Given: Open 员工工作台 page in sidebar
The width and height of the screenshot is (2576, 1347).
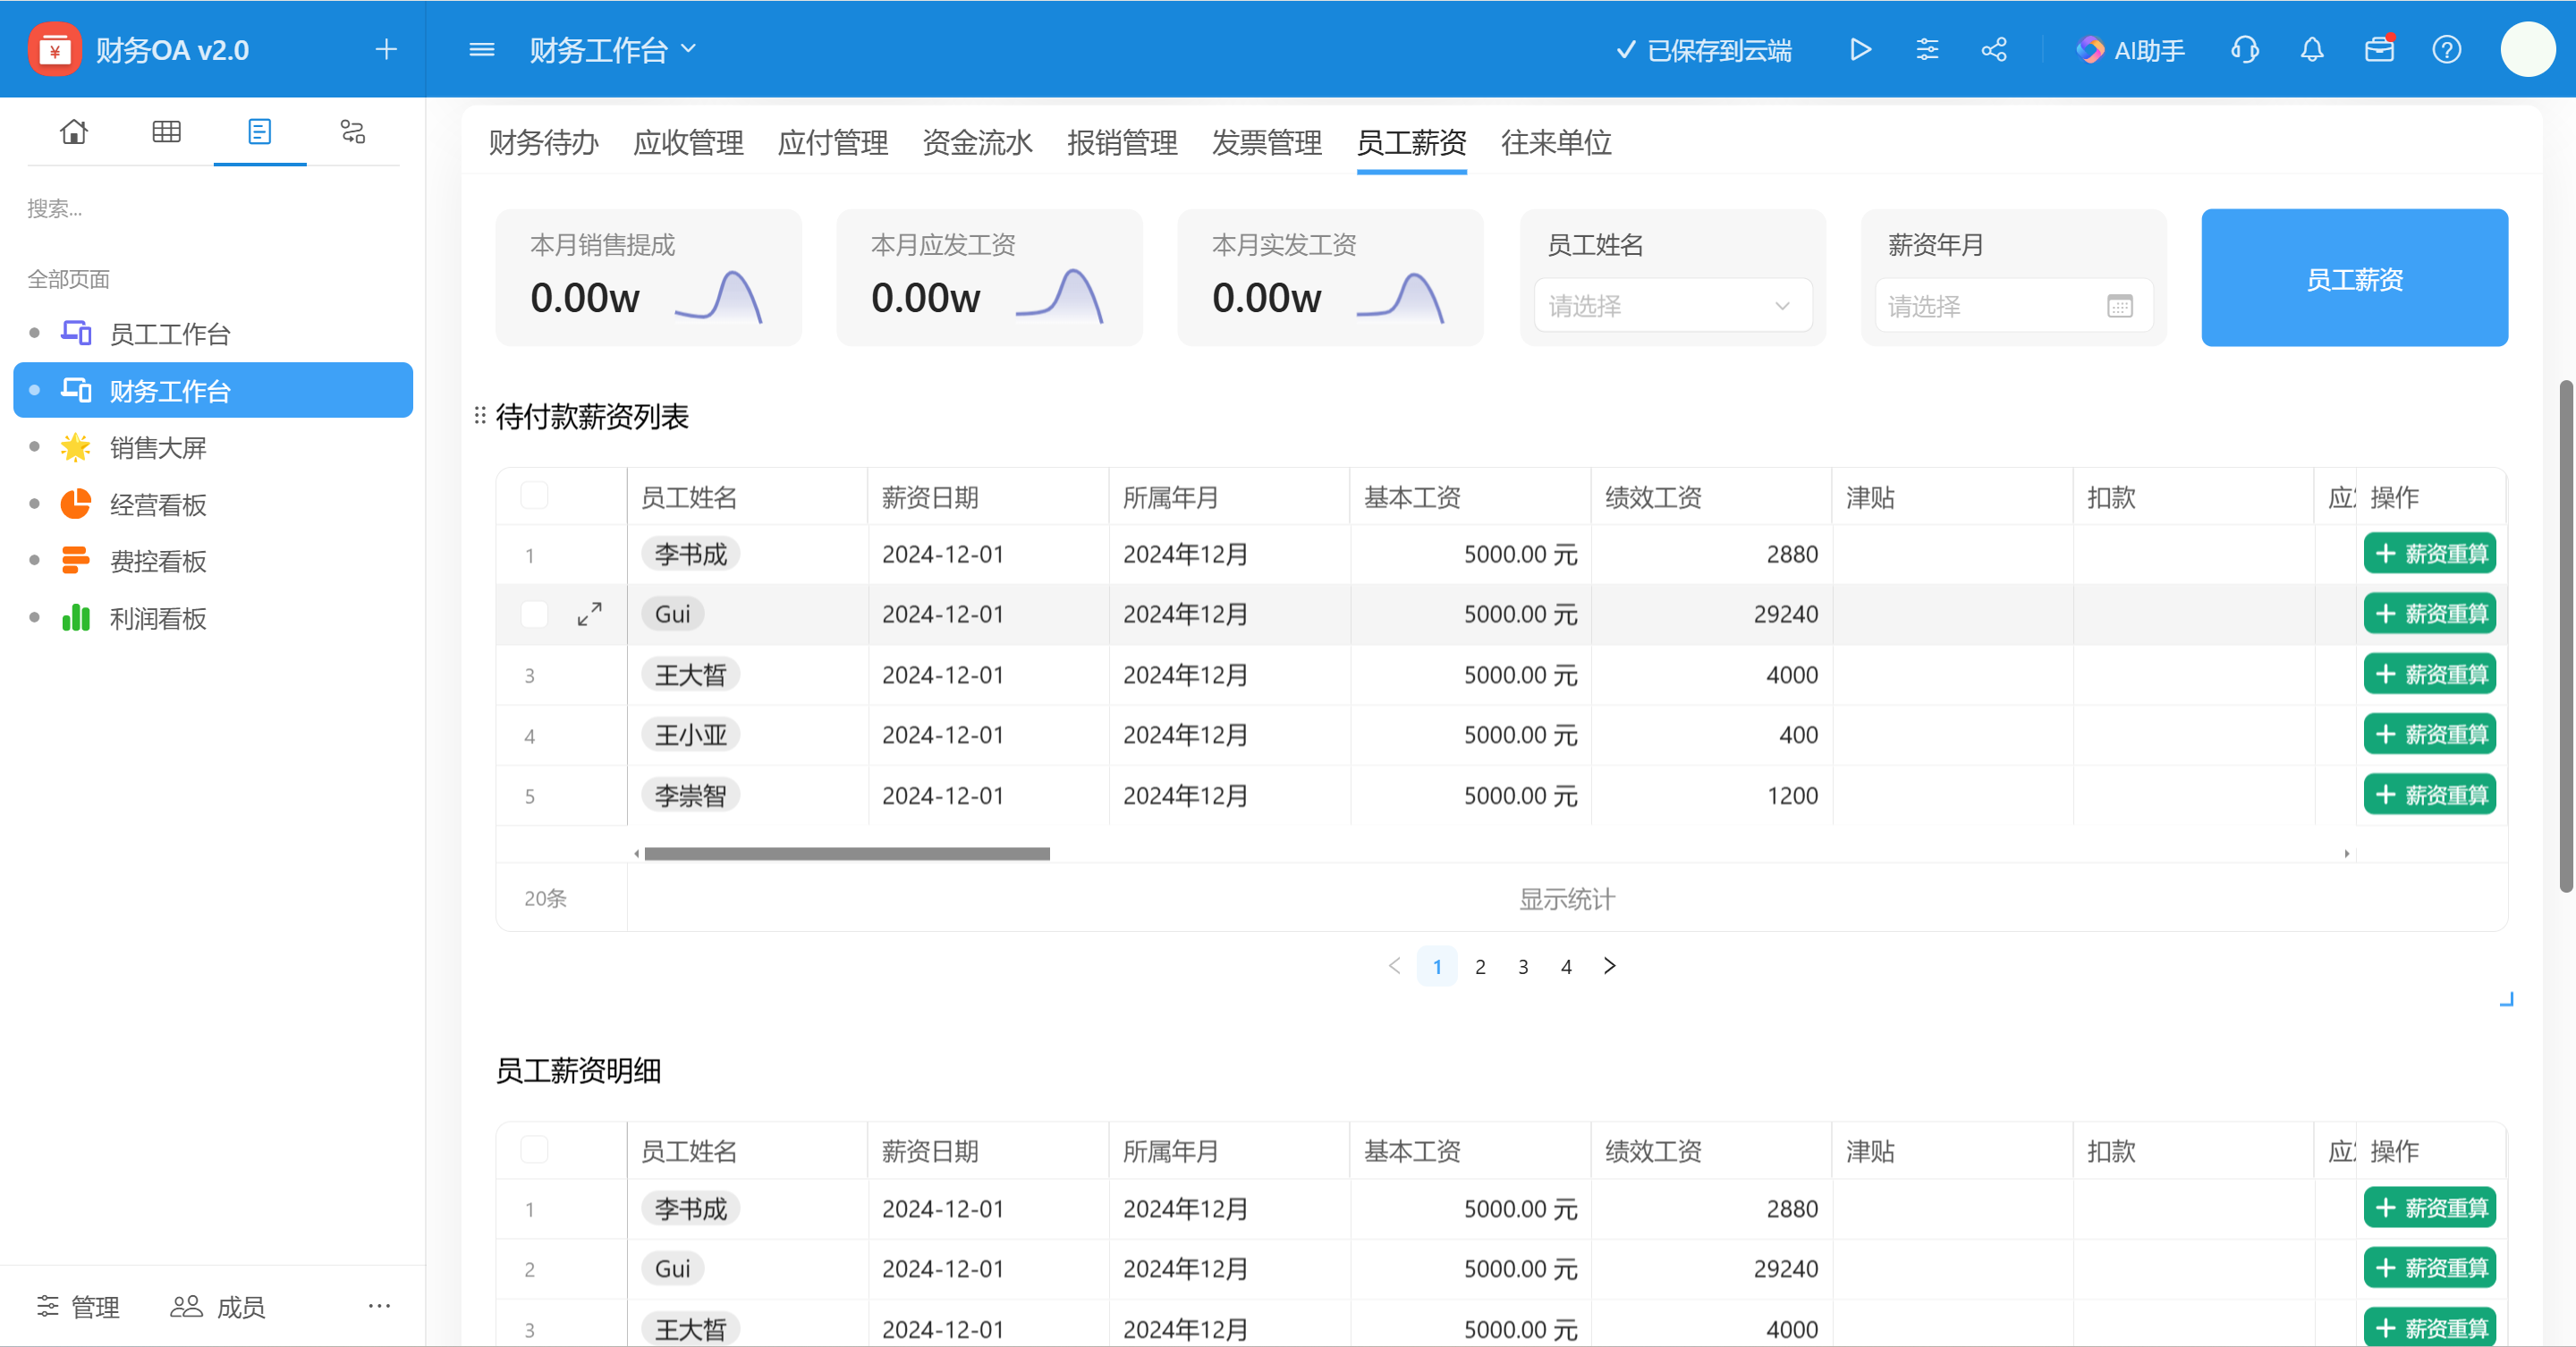Looking at the screenshot, I should pos(213,333).
